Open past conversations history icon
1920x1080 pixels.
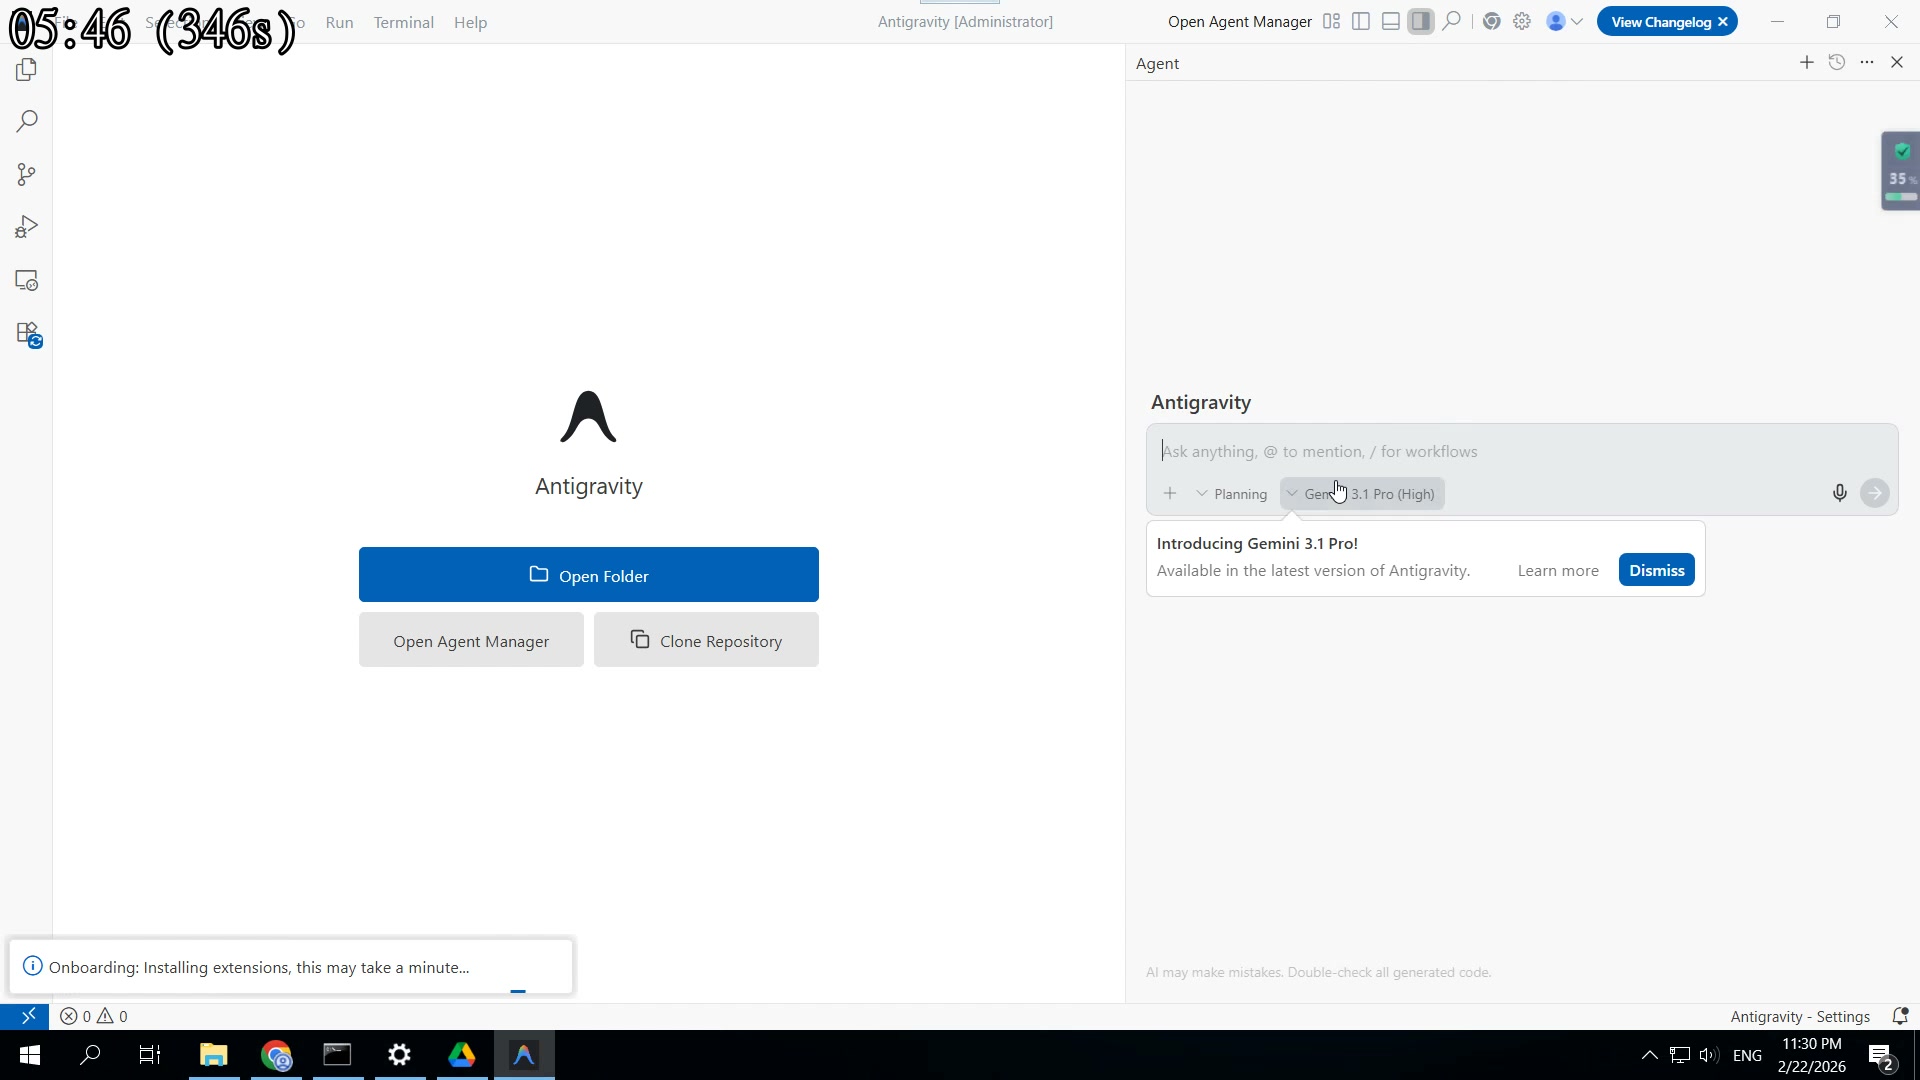click(1836, 63)
